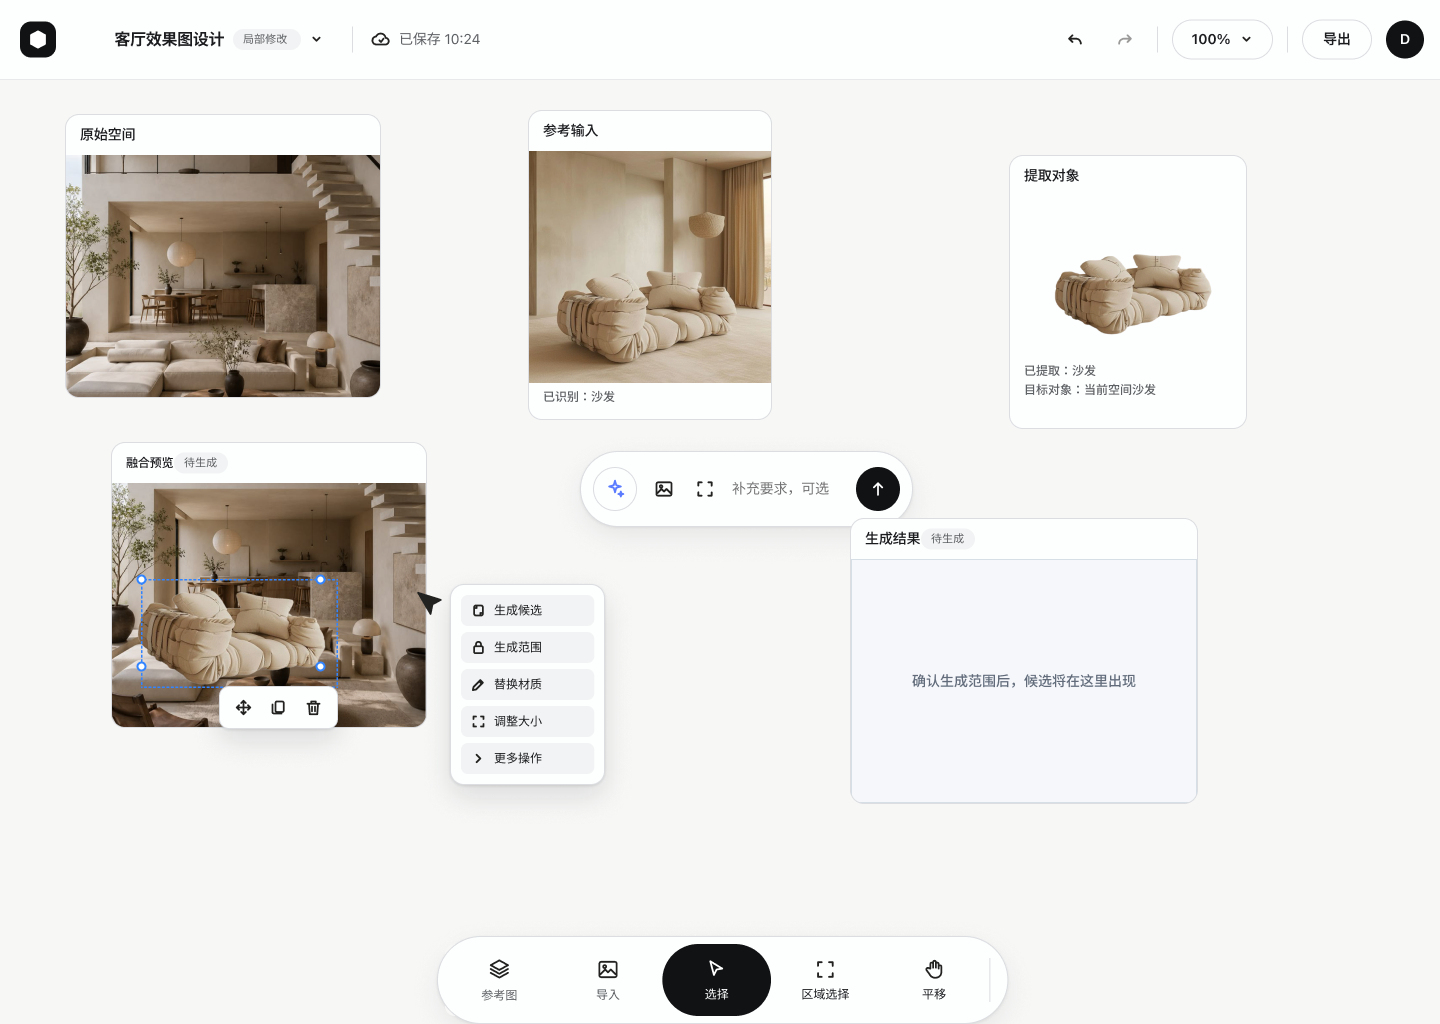Viewport: 1440px width, 1024px height.
Task: Click the 已保存 10:24 status text
Action: 440,39
